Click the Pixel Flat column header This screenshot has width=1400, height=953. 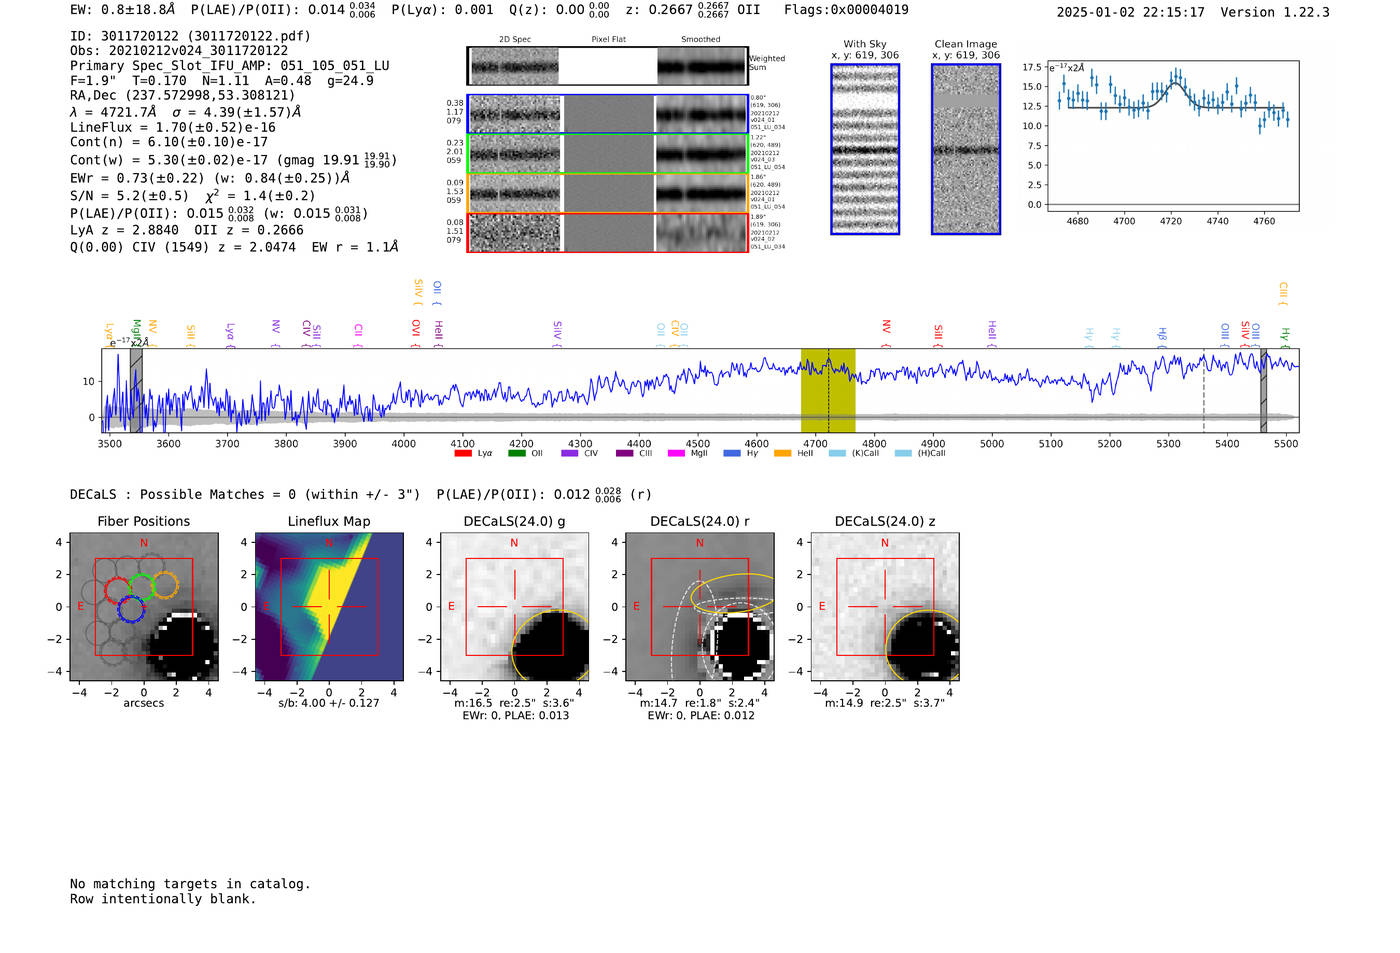[x=608, y=40]
